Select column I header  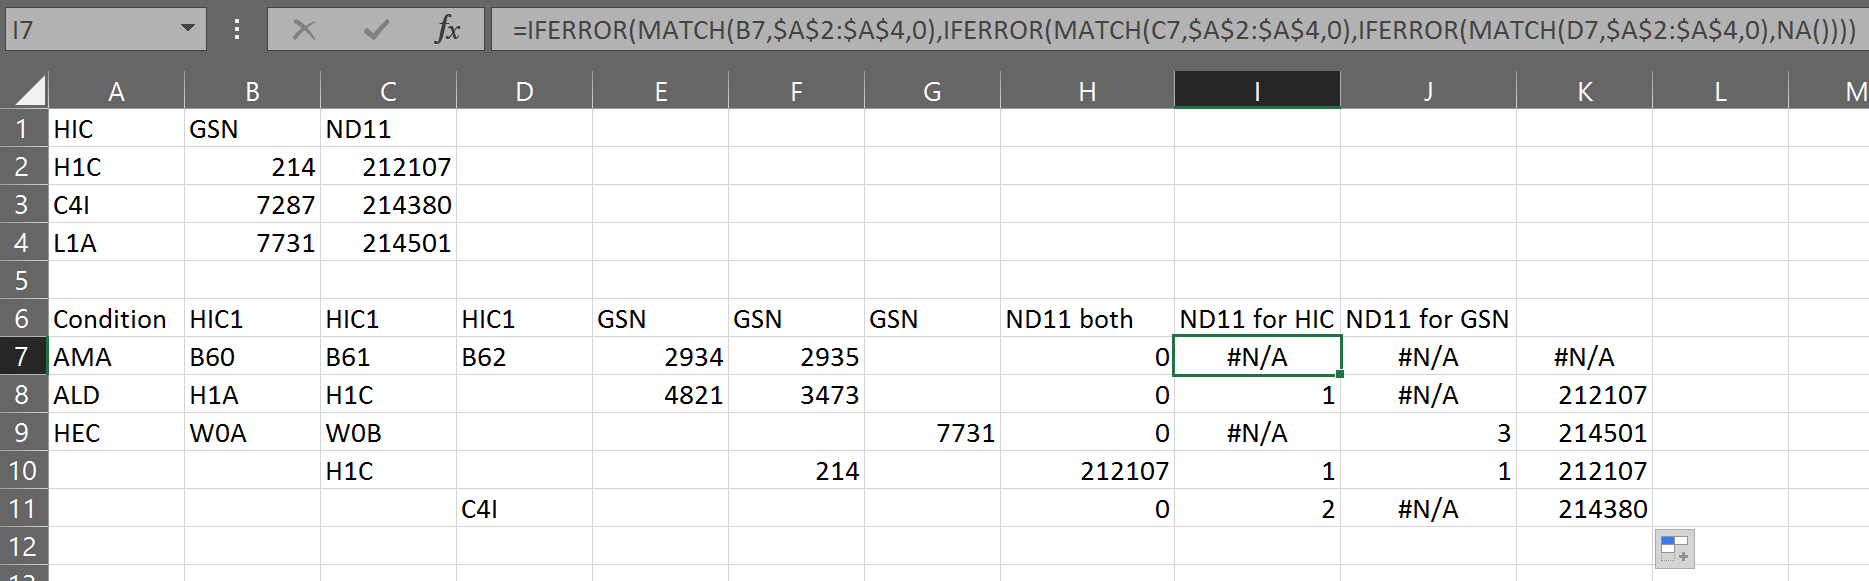[1257, 91]
